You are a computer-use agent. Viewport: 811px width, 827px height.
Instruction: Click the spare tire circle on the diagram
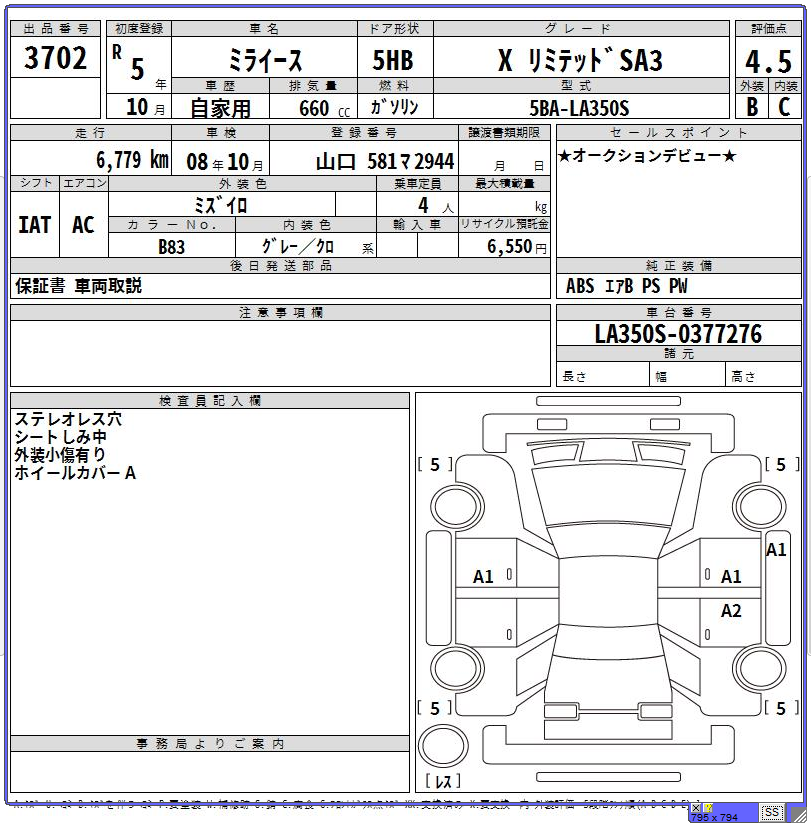pos(443,746)
